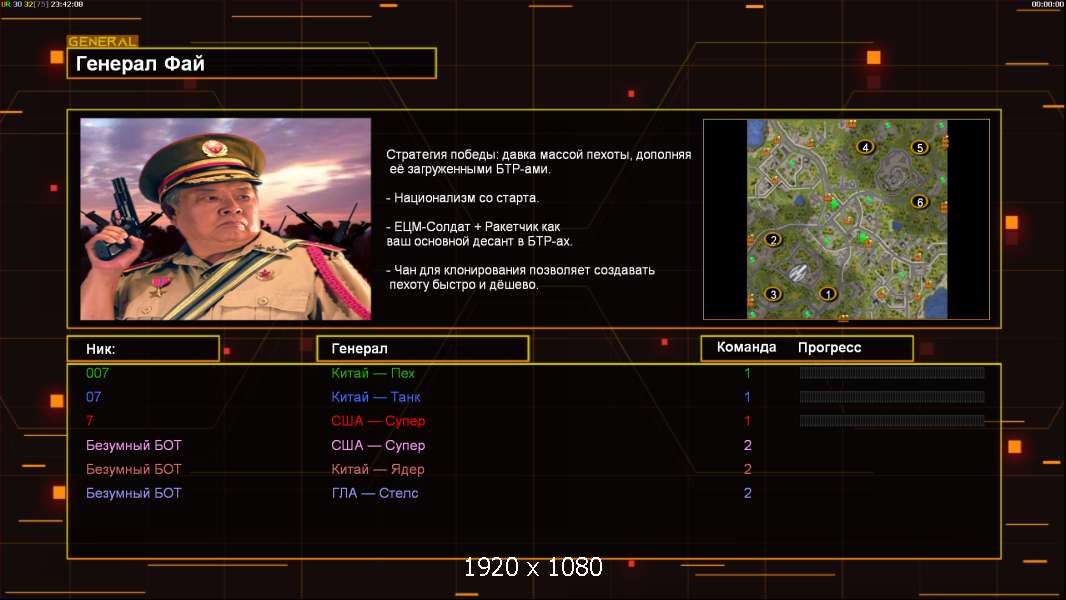Click red team number 1 for player 7
The image size is (1066, 600).
pos(747,421)
